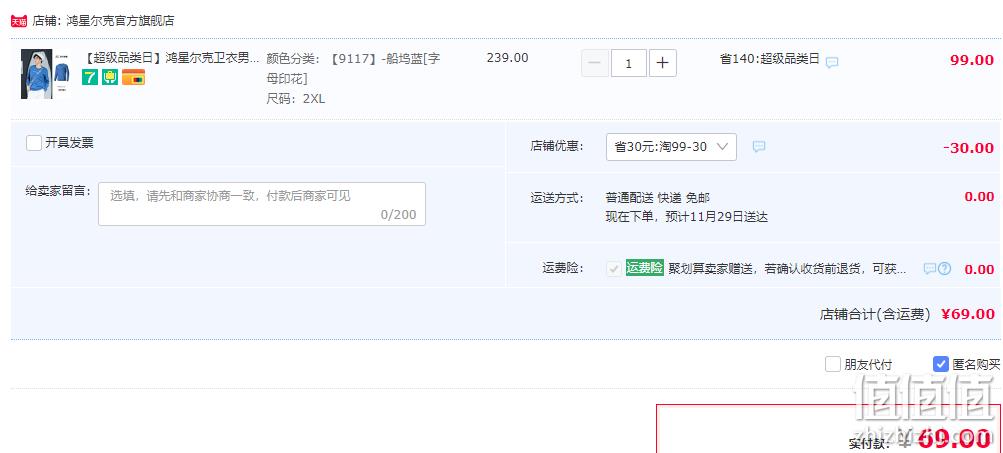Click the green 运费险 label tag
The width and height of the screenshot is (1003, 453).
pos(645,268)
